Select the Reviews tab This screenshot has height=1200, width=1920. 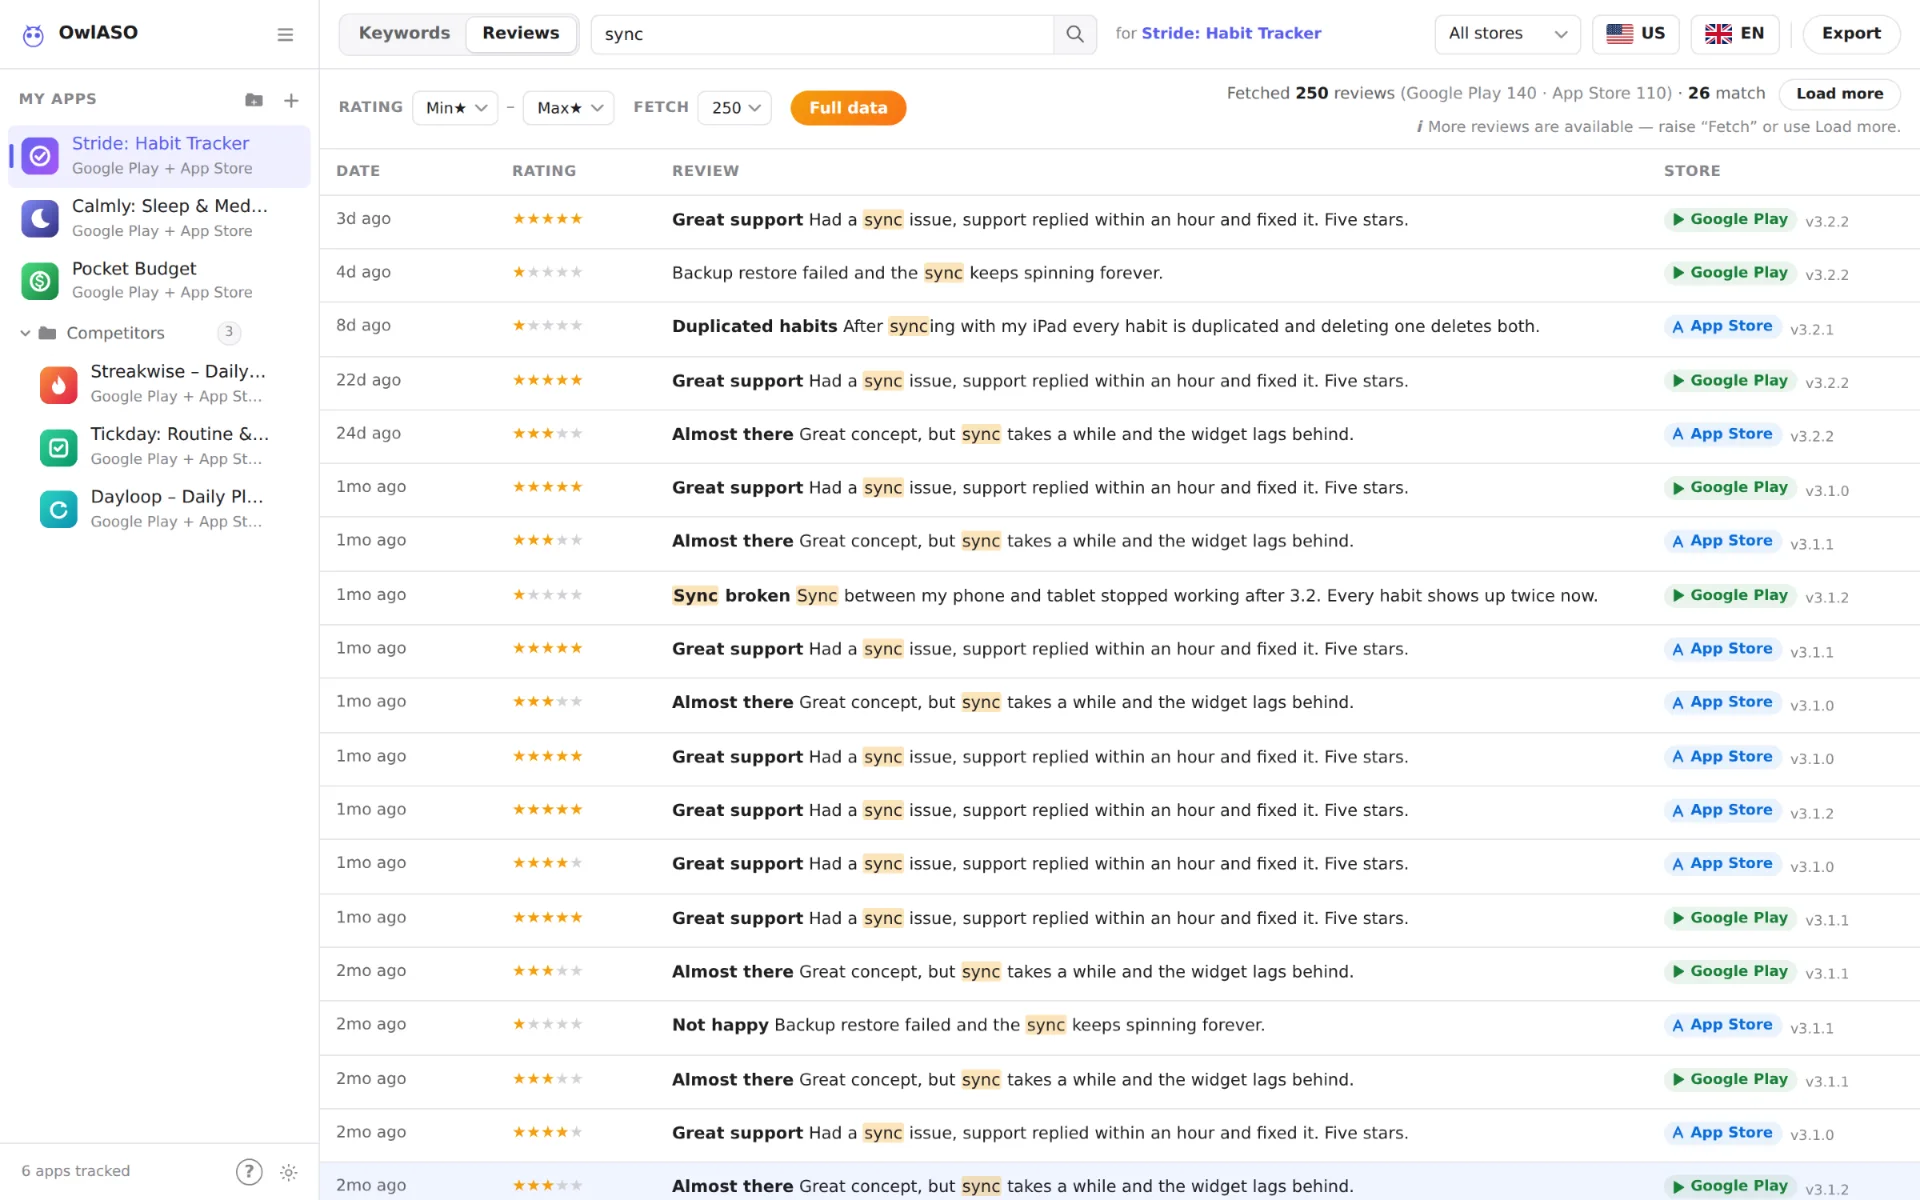click(521, 33)
